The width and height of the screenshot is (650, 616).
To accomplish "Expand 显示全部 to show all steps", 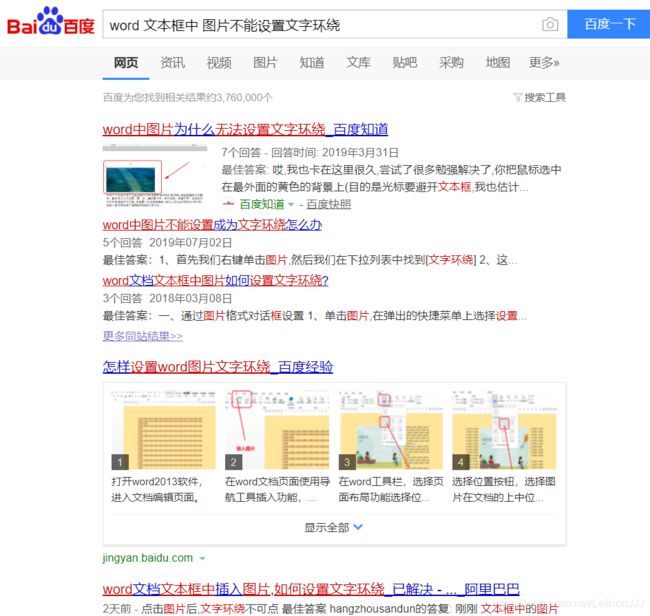I will tap(334, 528).
